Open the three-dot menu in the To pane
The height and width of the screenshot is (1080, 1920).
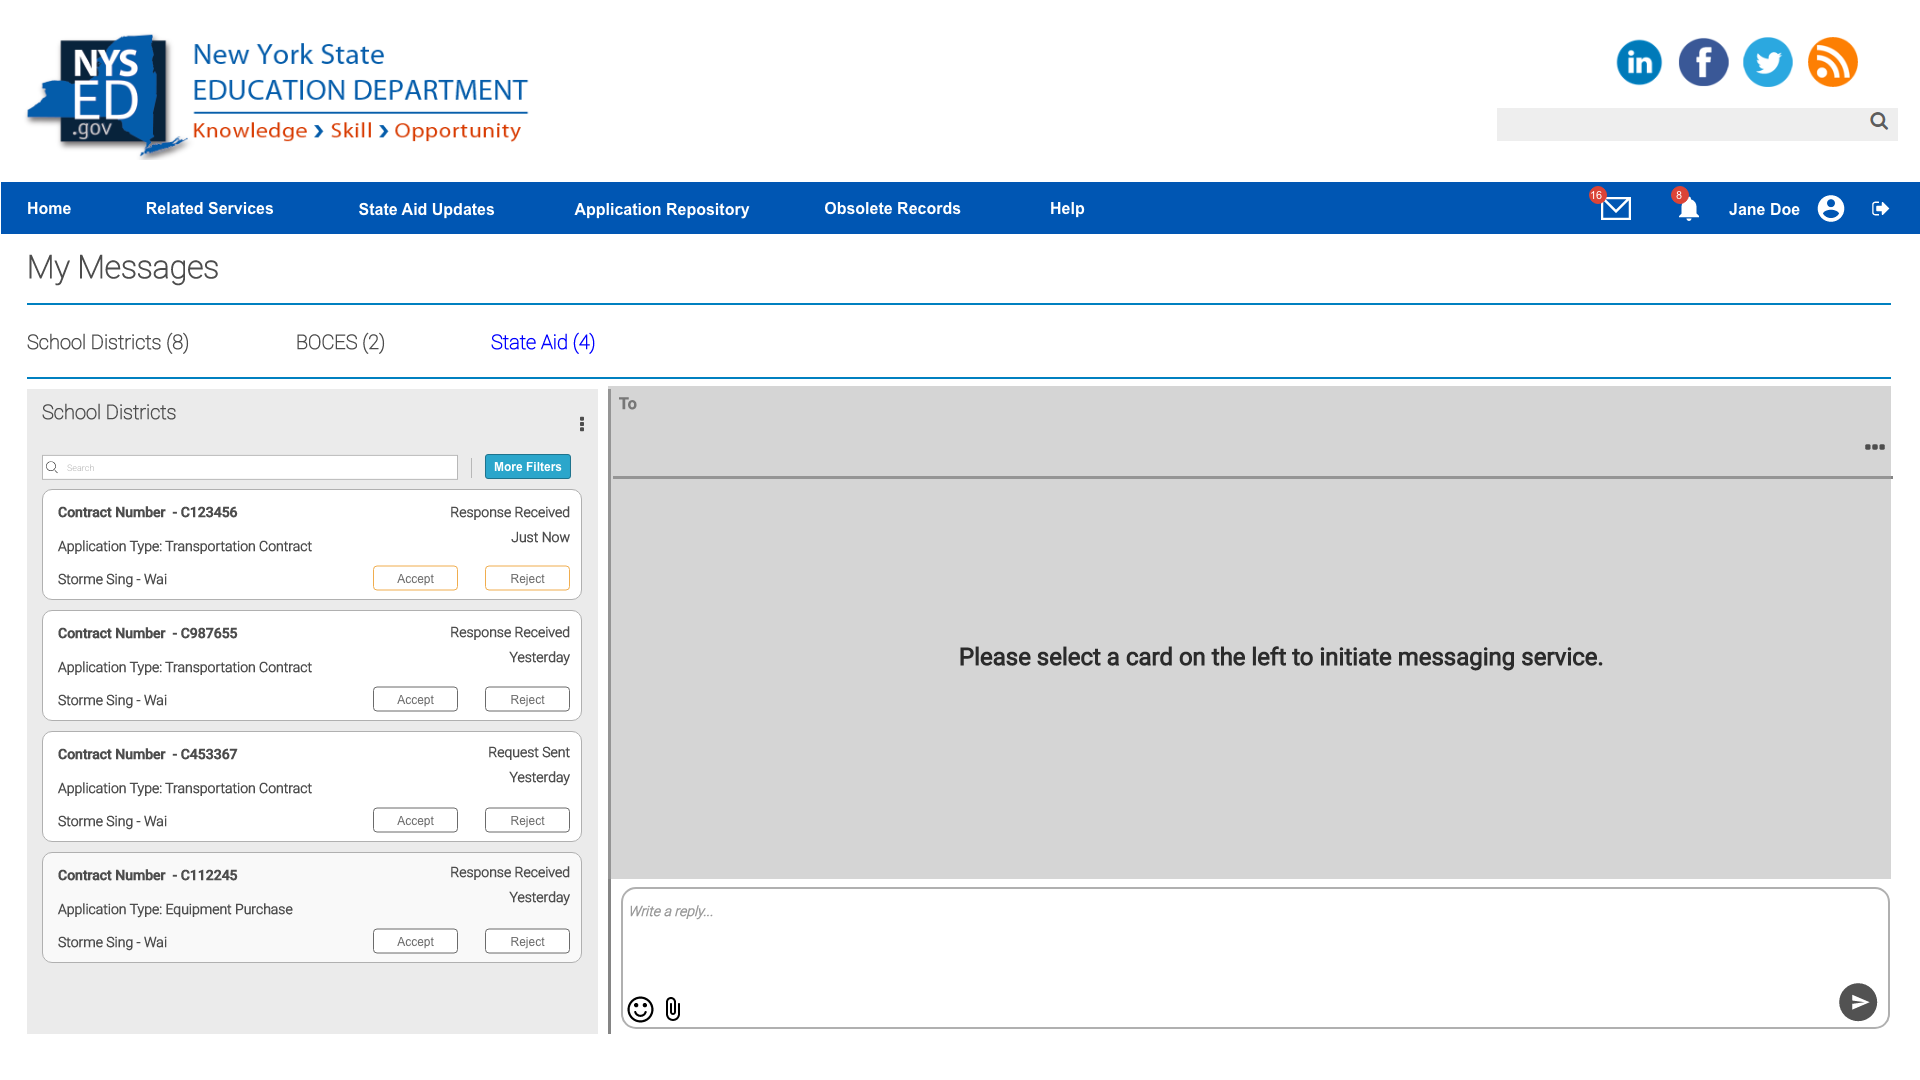(1874, 447)
